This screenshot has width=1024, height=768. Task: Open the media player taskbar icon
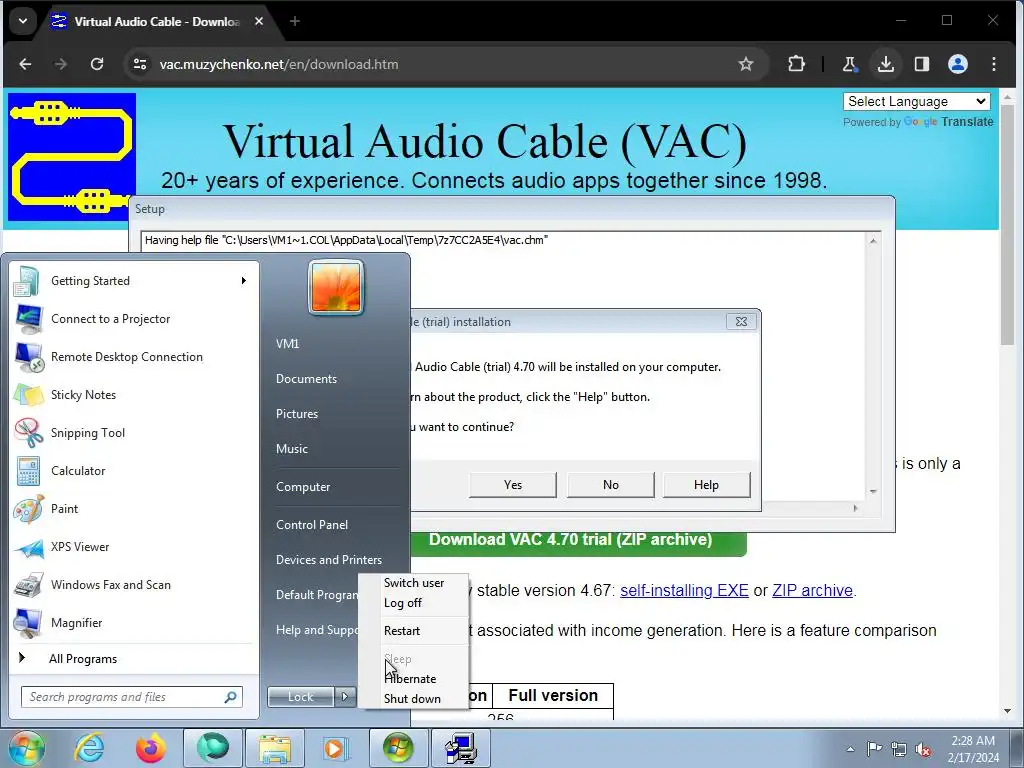336,748
